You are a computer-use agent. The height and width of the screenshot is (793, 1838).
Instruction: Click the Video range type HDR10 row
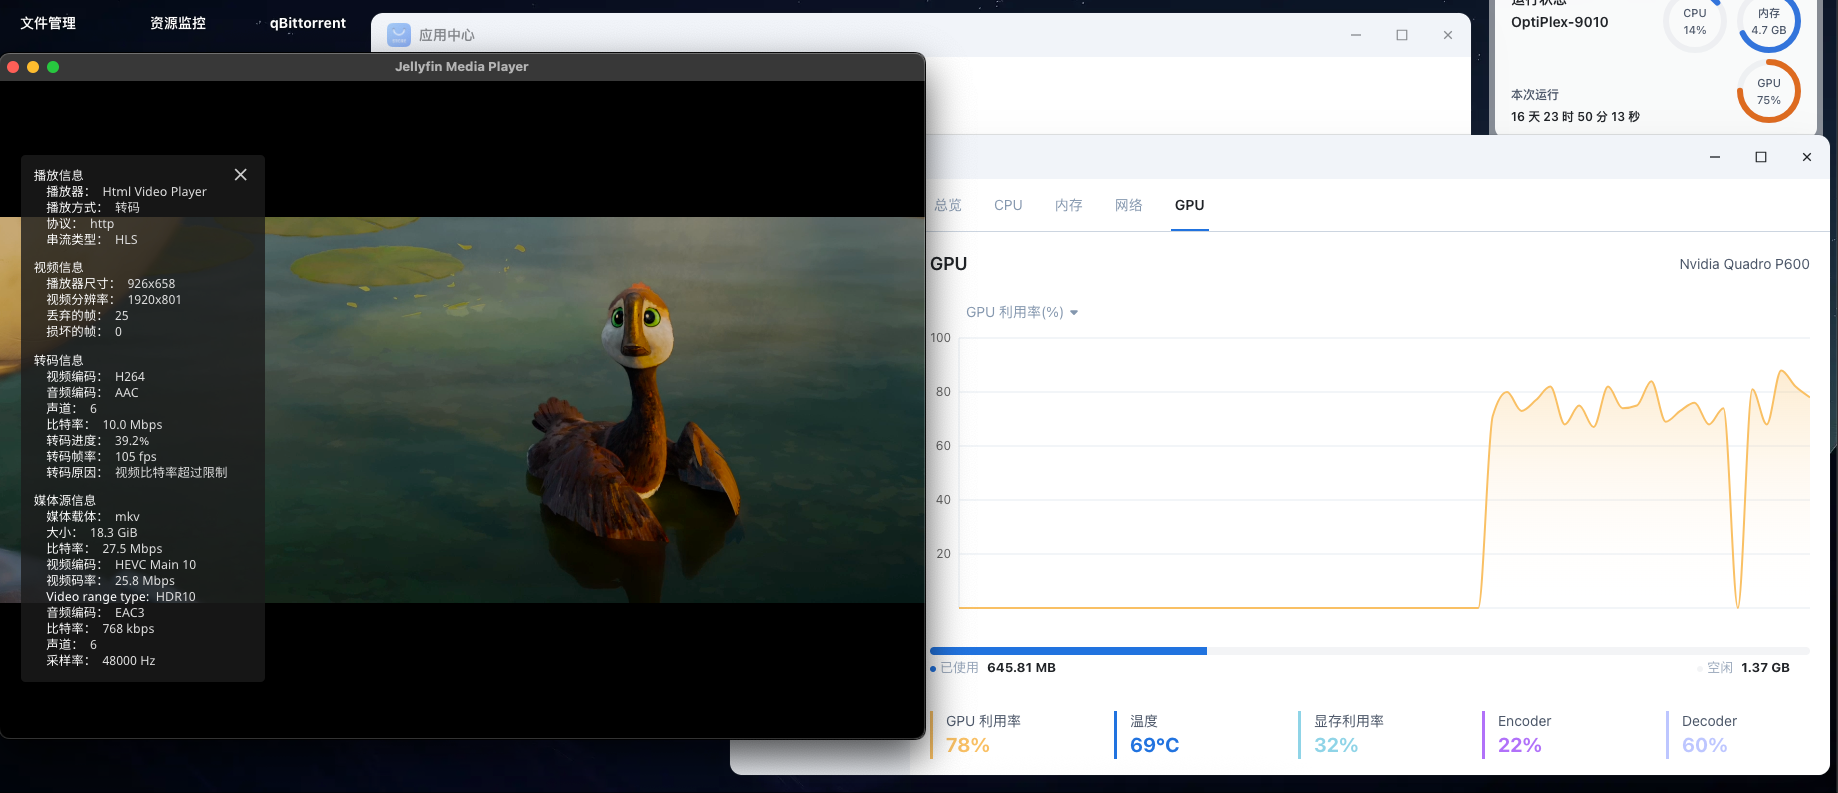point(121,597)
